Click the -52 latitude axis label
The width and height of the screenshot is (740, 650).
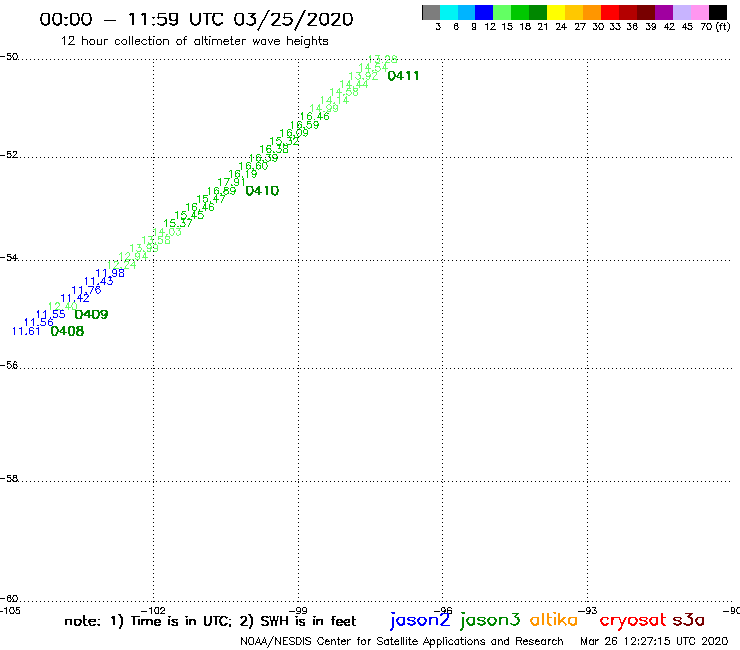[9, 155]
